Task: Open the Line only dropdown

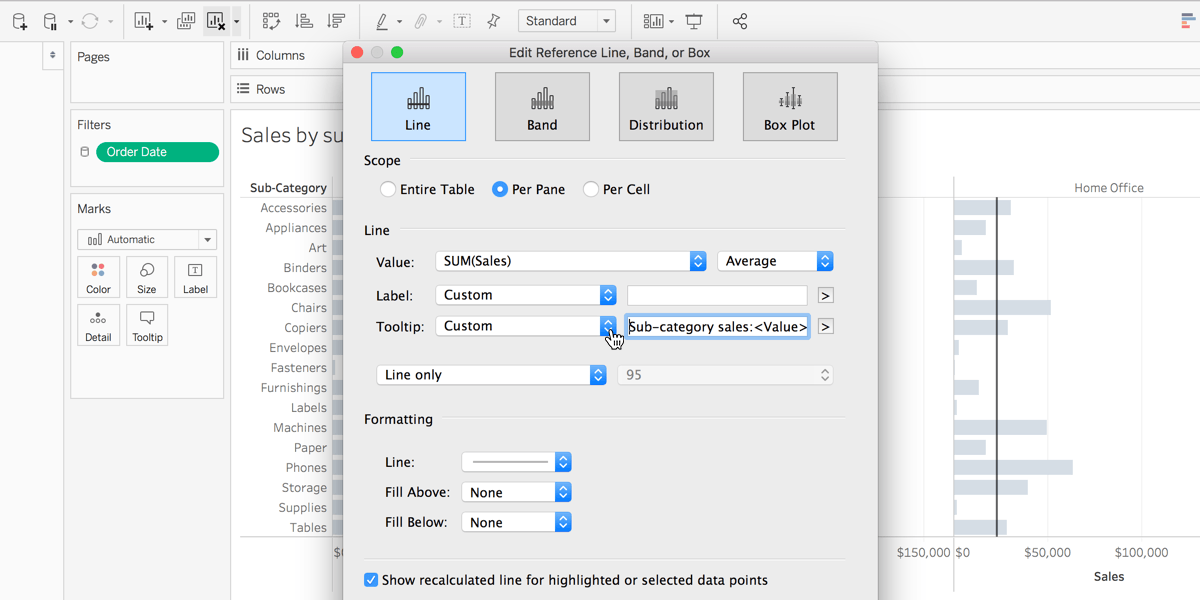Action: tap(491, 375)
